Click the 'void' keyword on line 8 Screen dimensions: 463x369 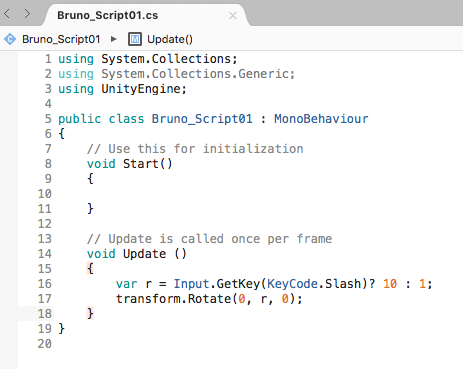101,164
